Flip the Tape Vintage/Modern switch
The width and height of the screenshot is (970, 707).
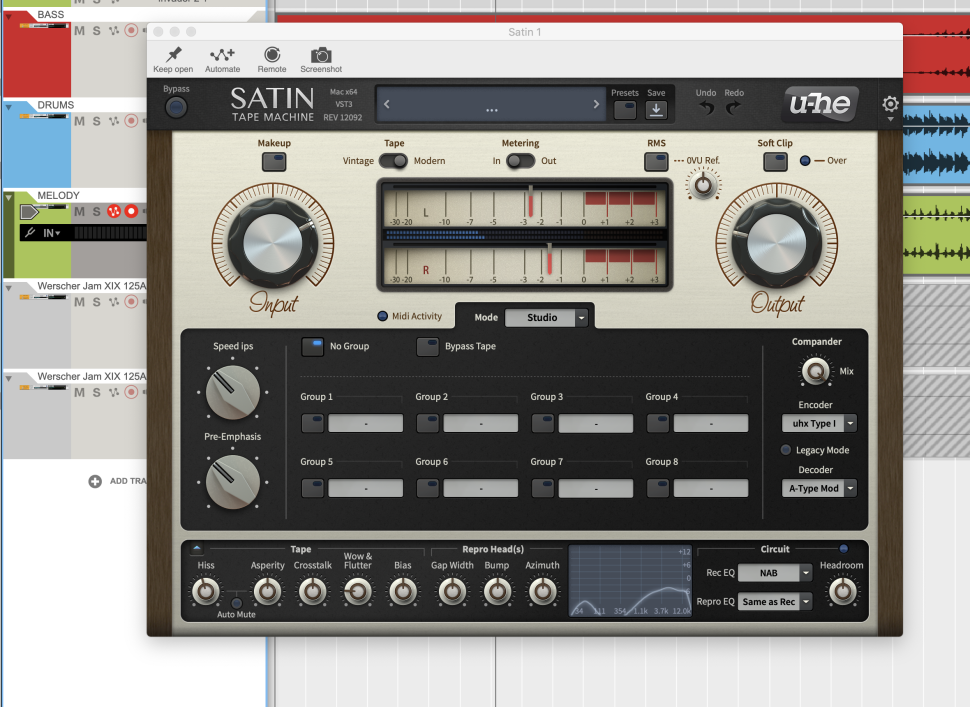393,161
